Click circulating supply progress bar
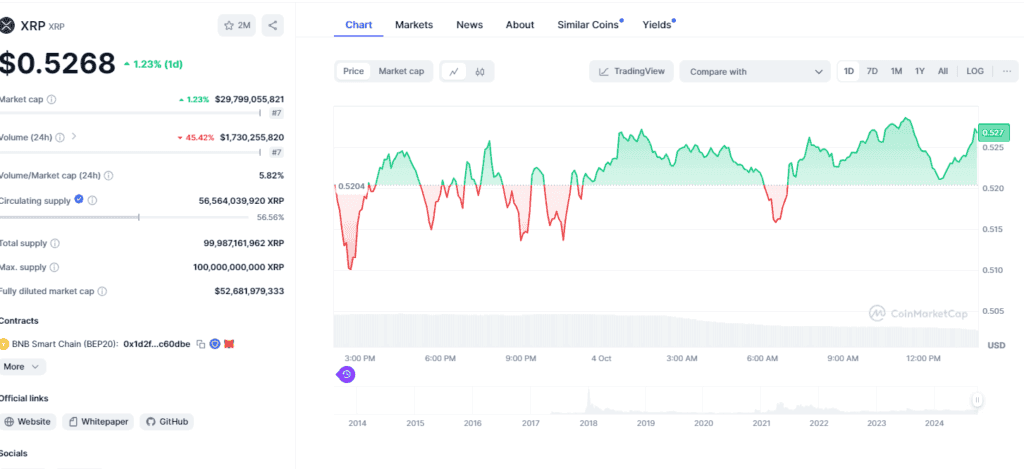 (124, 217)
